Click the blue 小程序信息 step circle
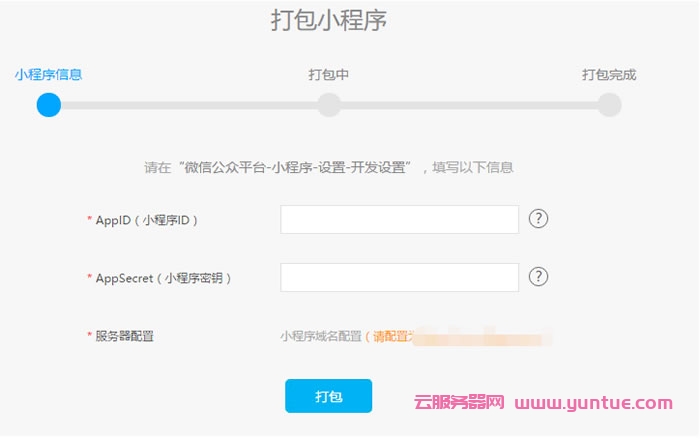This screenshot has height=439, width=700. coord(48,105)
